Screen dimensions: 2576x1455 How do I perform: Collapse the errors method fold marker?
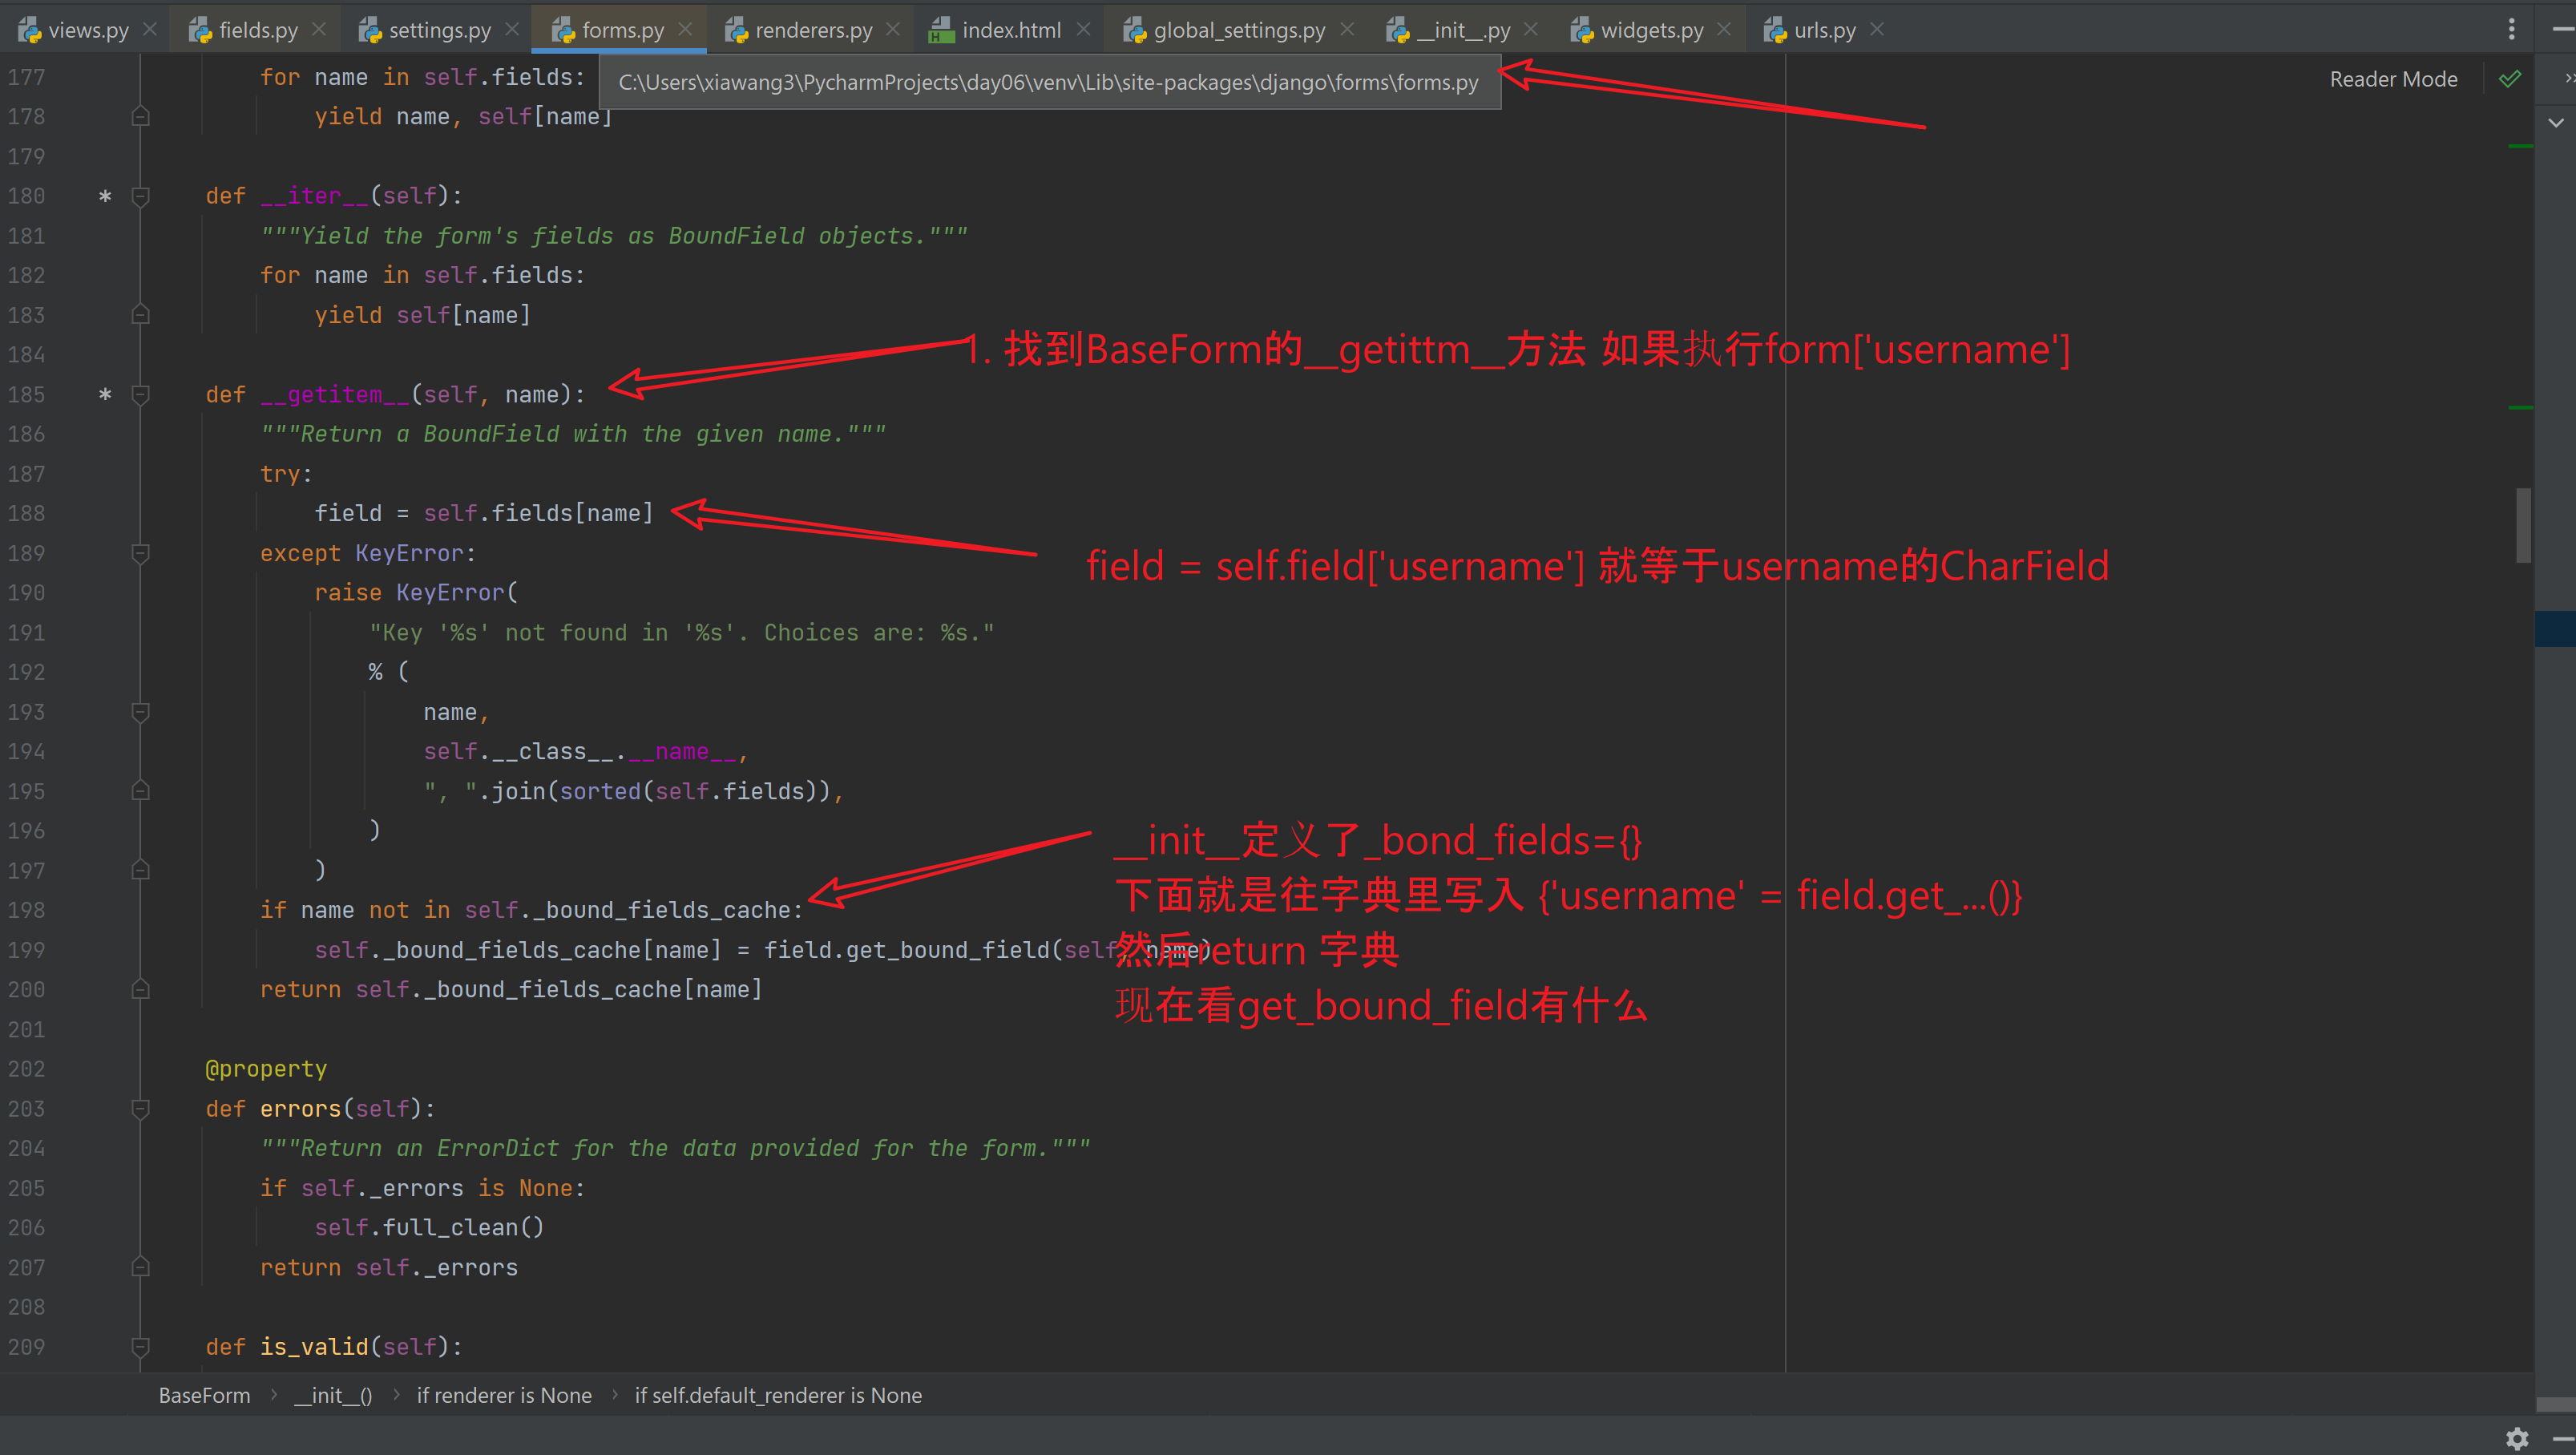tap(141, 1109)
